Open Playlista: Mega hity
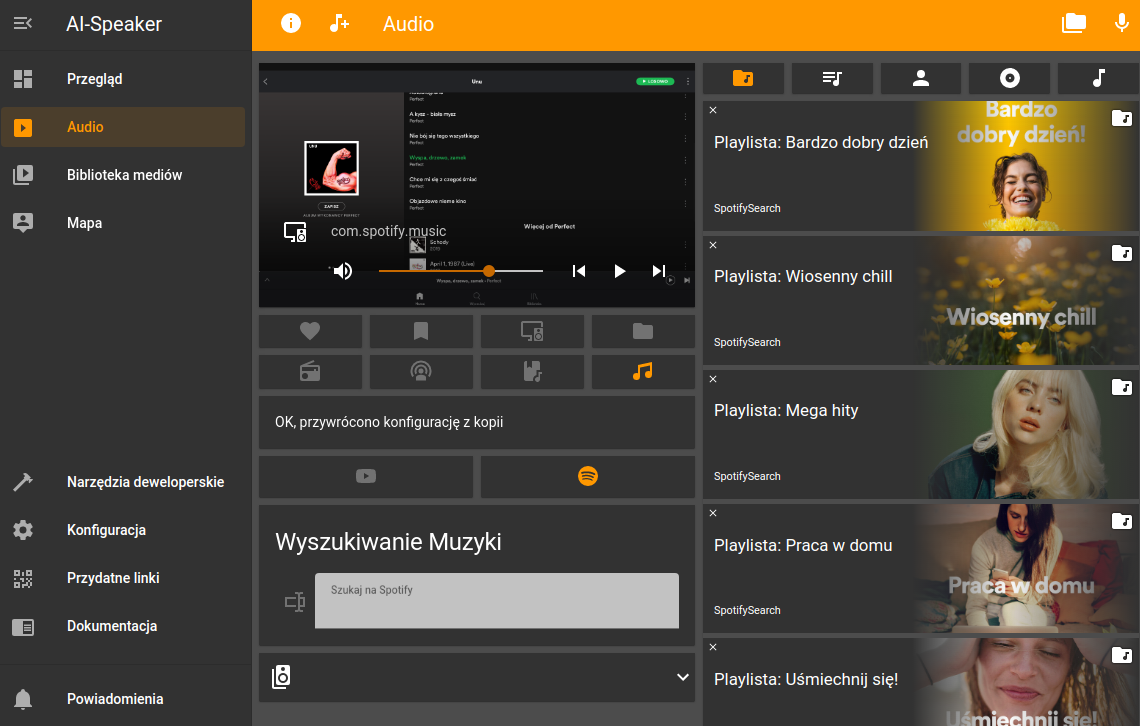Viewport: 1140px width, 726px height. pyautogui.click(x=786, y=411)
